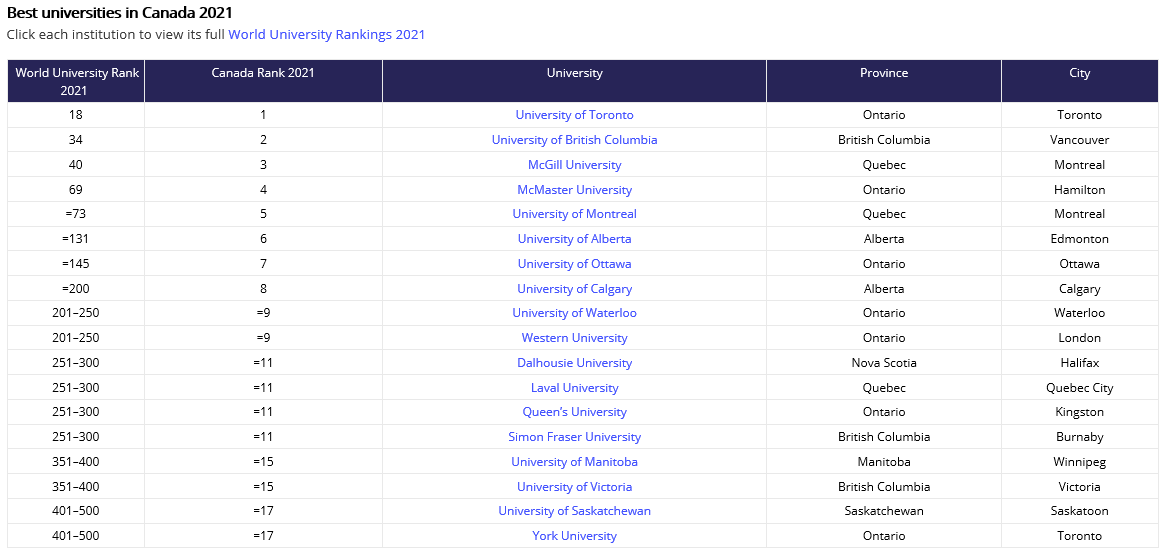Open the University of Calgary link
This screenshot has height=548, width=1170.
[x=575, y=288]
